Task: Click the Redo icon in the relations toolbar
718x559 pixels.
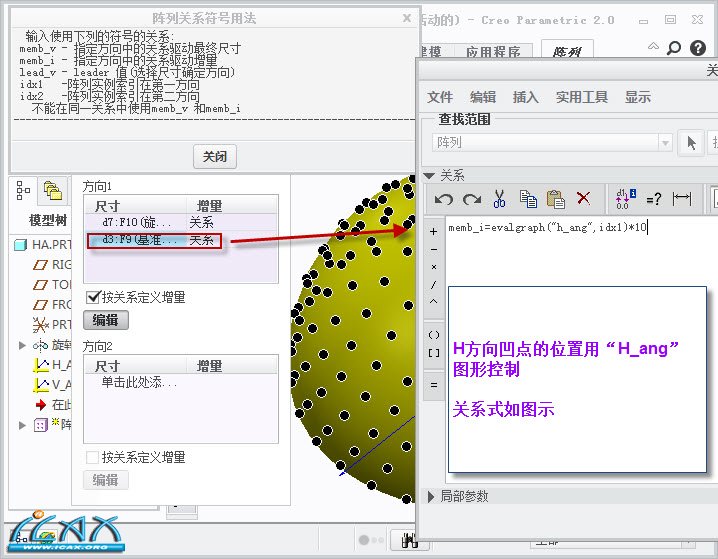Action: click(472, 199)
